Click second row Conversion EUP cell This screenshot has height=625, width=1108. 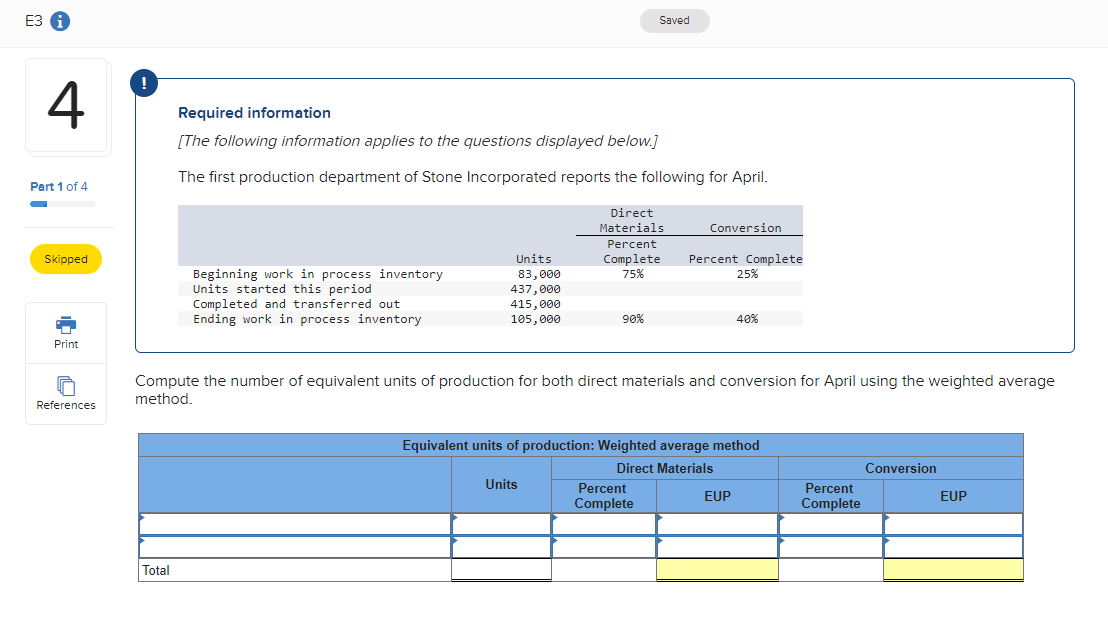click(953, 547)
